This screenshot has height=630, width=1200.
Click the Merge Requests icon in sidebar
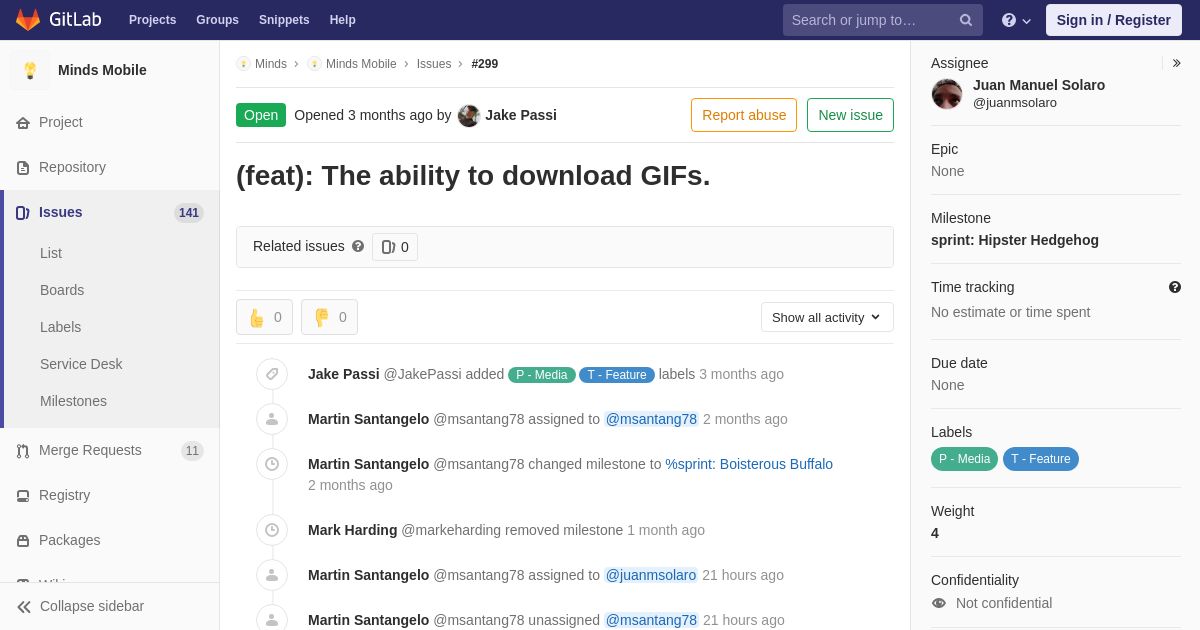[x=23, y=451]
